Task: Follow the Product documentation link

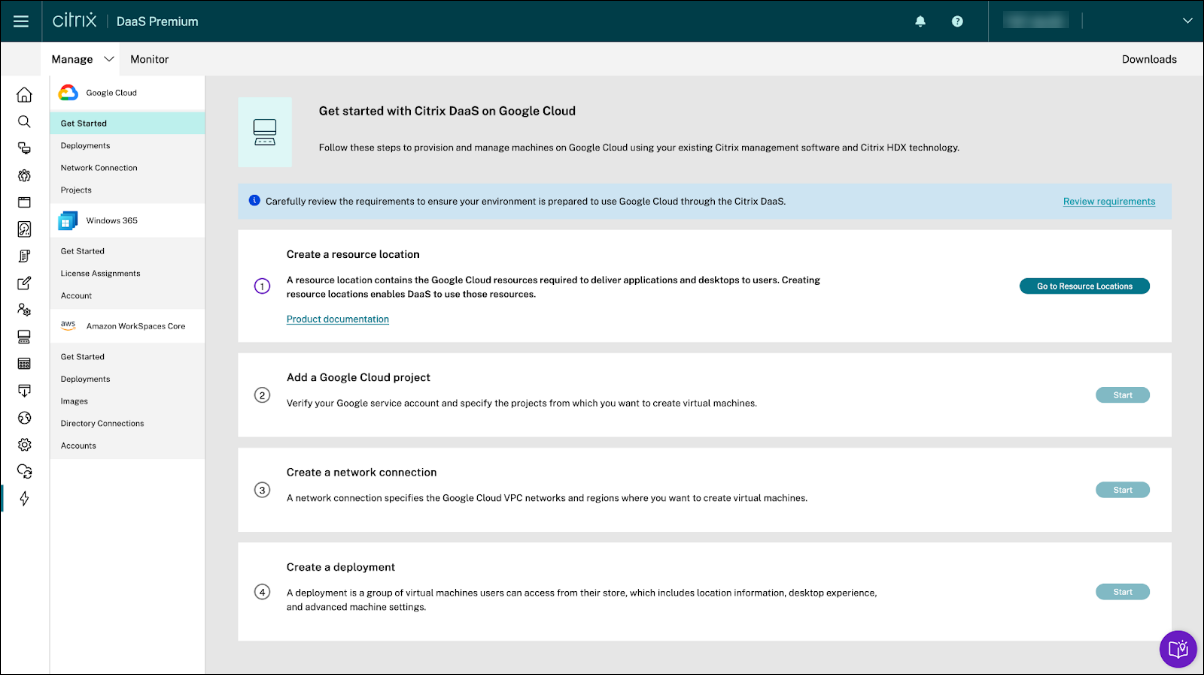Action: [337, 319]
